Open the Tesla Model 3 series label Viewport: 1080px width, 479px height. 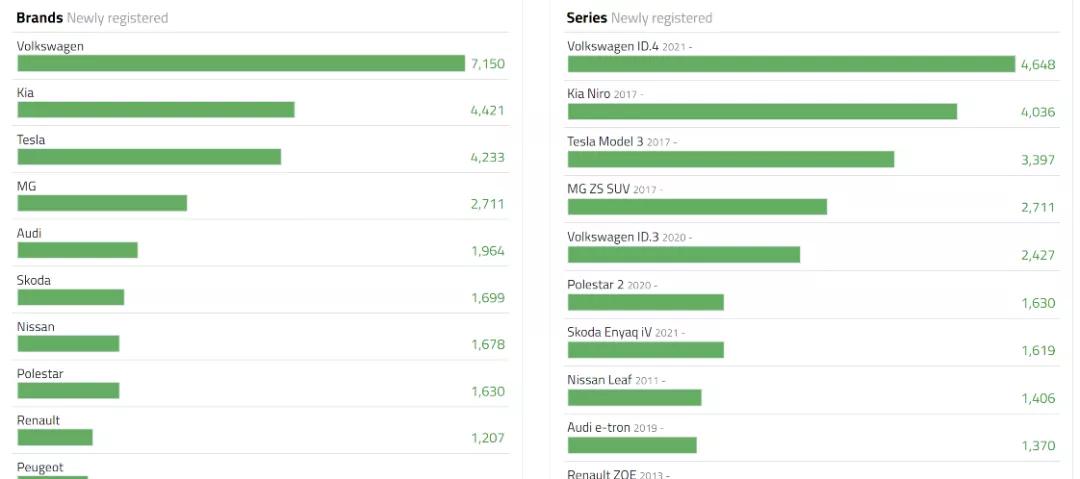coord(605,141)
